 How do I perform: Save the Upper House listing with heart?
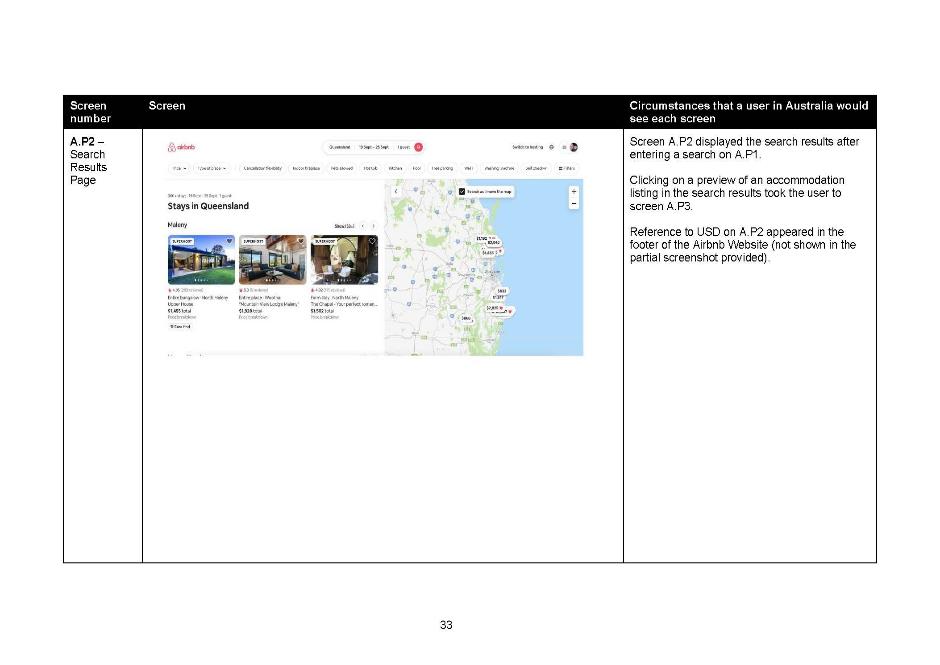(x=229, y=241)
